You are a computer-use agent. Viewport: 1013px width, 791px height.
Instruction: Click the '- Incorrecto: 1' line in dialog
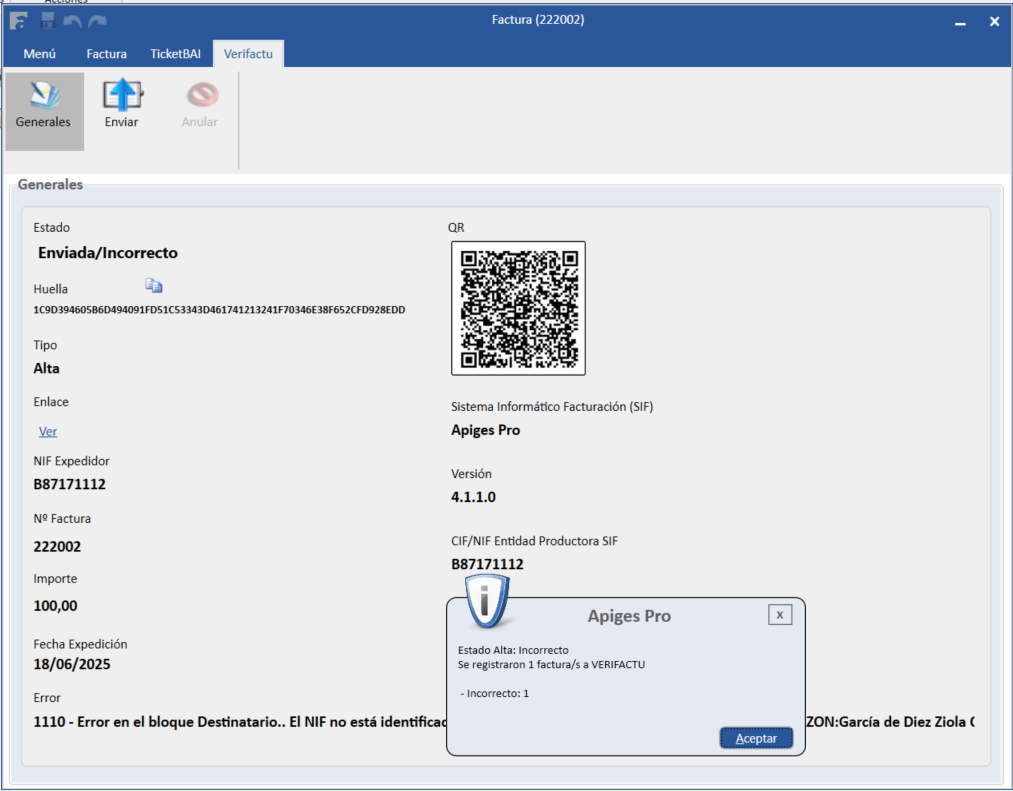pos(495,693)
